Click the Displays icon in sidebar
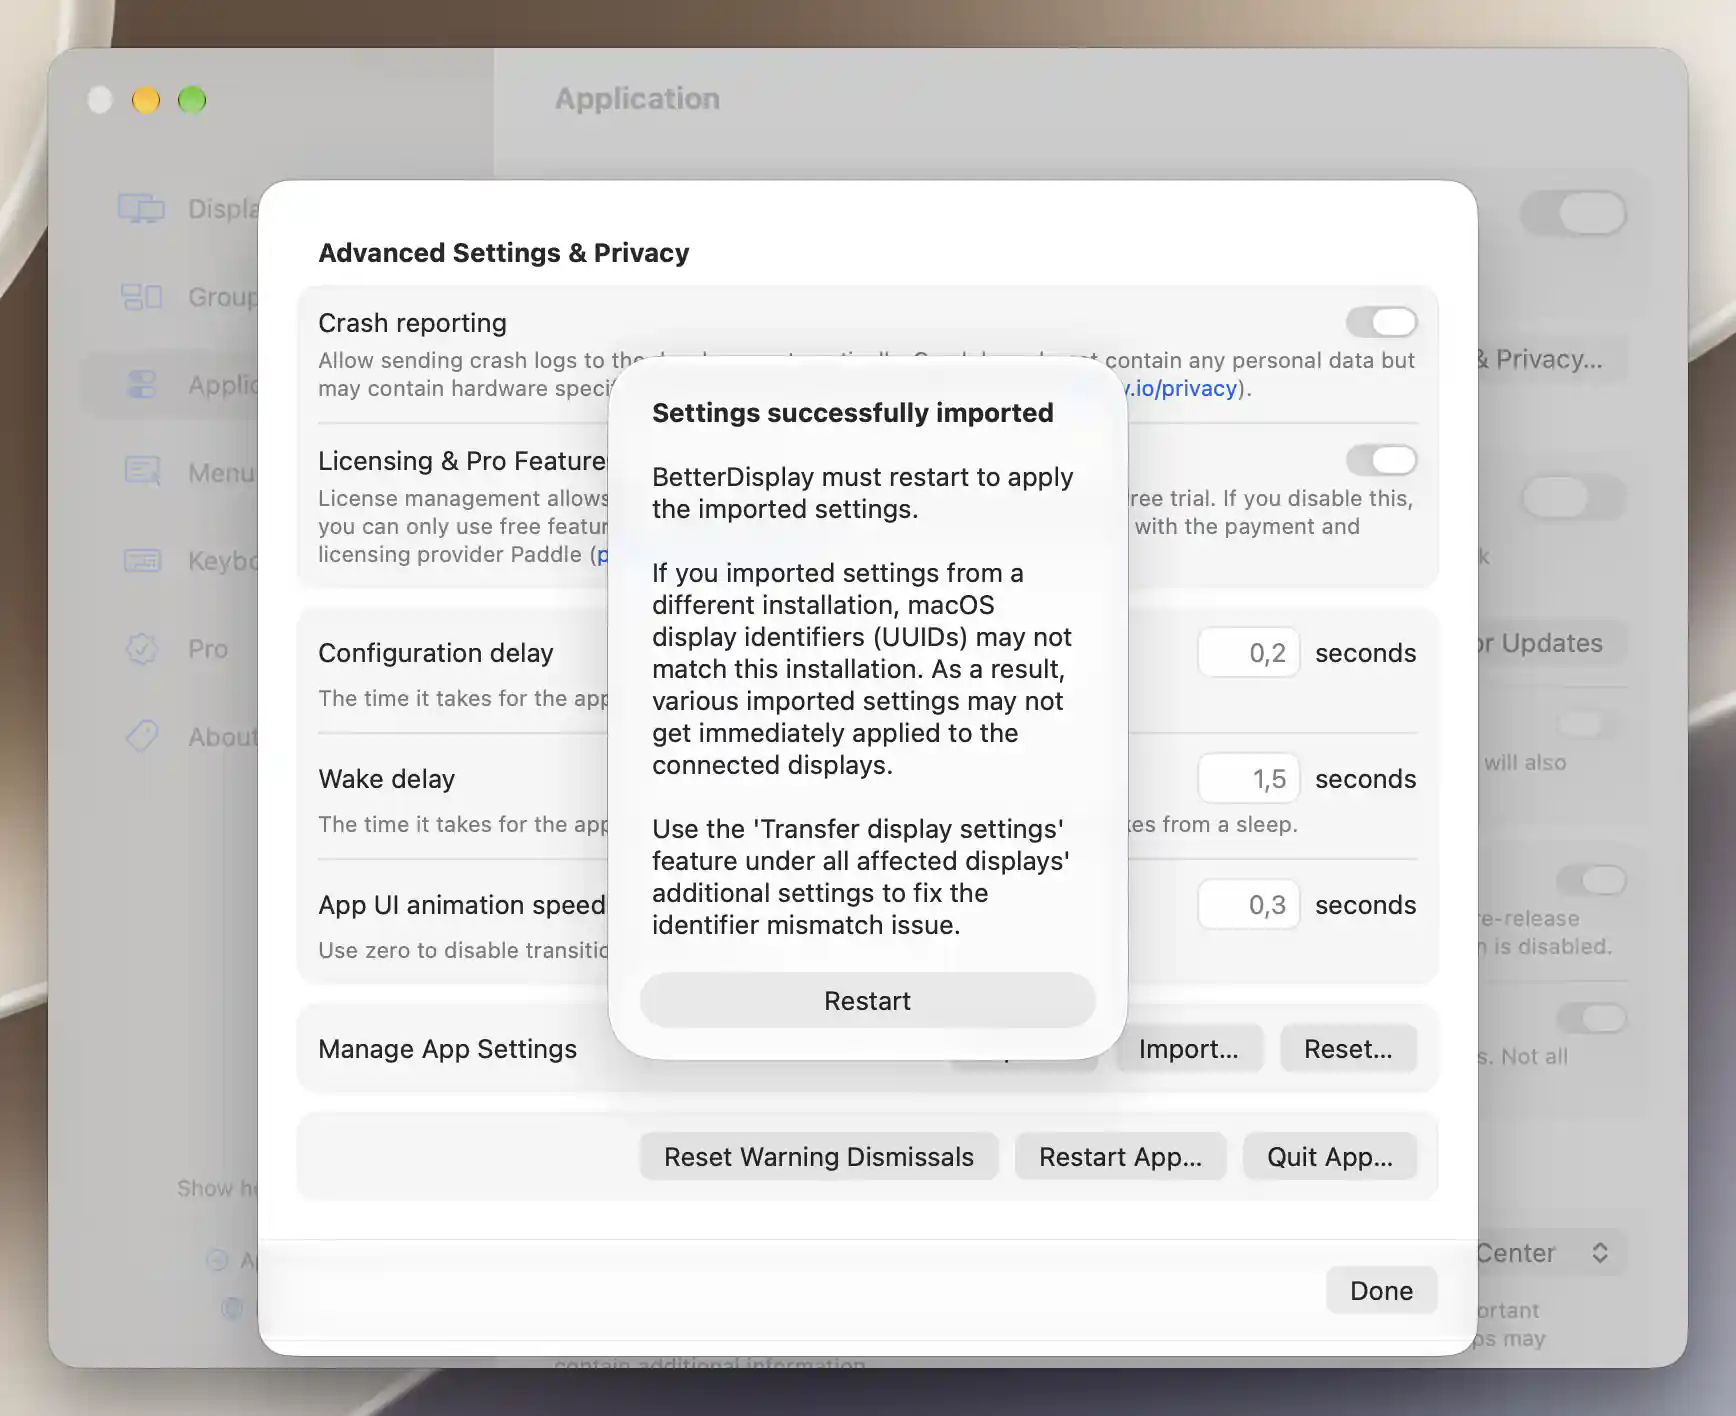 click(x=141, y=209)
